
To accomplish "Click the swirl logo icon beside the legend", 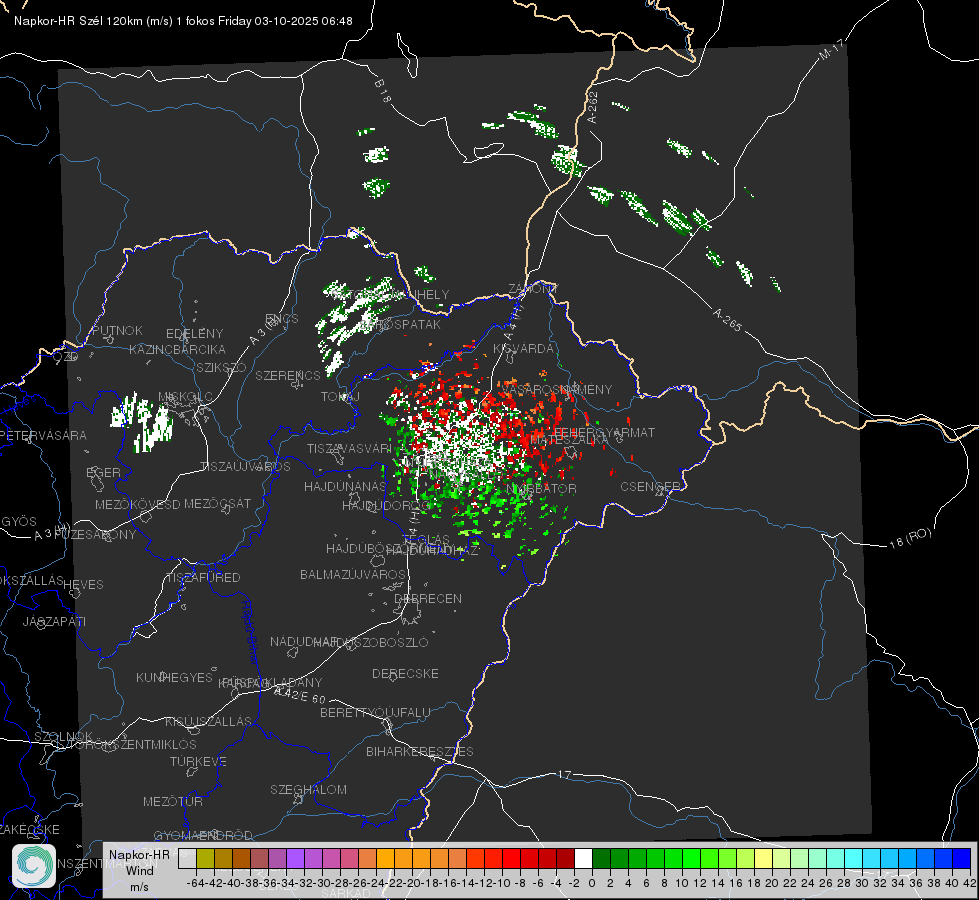I will (34, 866).
